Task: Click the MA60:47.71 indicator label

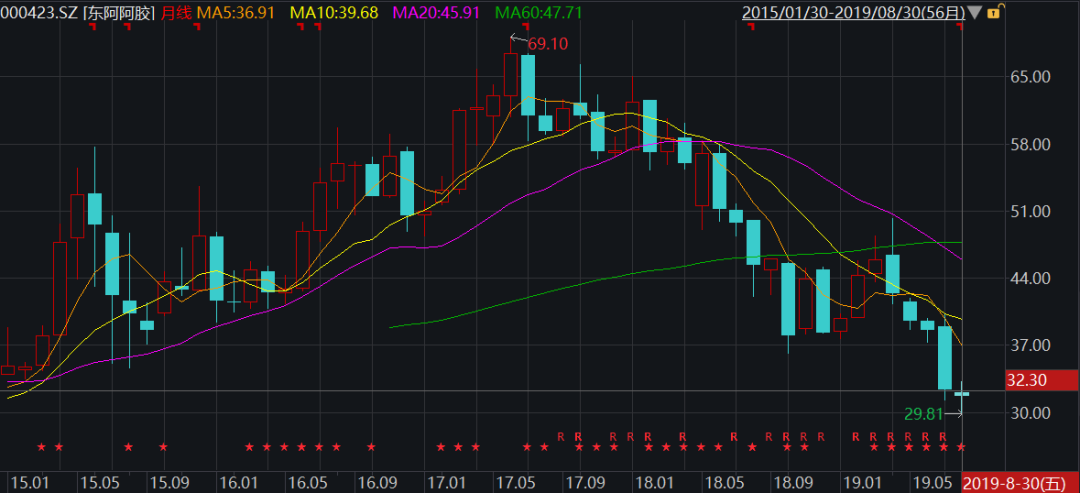Action: pos(538,13)
